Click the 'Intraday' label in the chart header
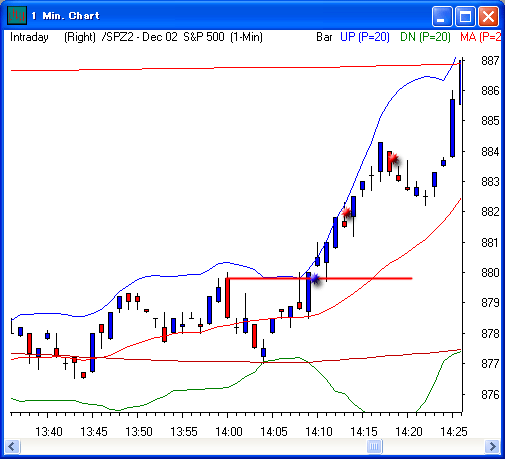The width and height of the screenshot is (505, 459). [x=29, y=37]
